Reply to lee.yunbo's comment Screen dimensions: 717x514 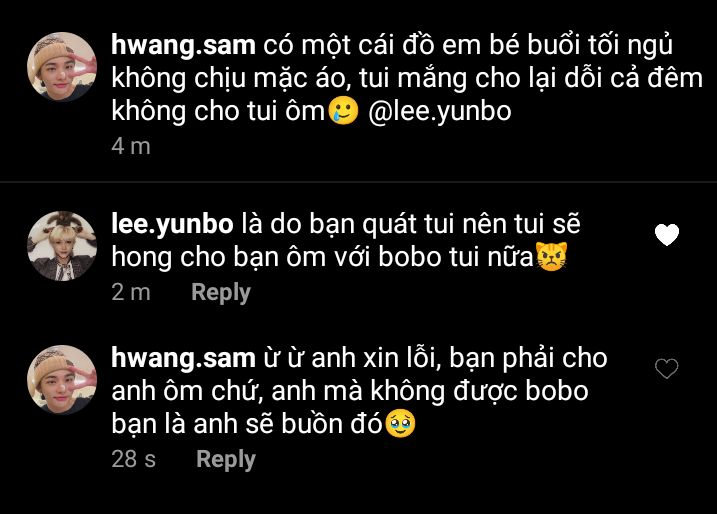pyautogui.click(x=221, y=292)
